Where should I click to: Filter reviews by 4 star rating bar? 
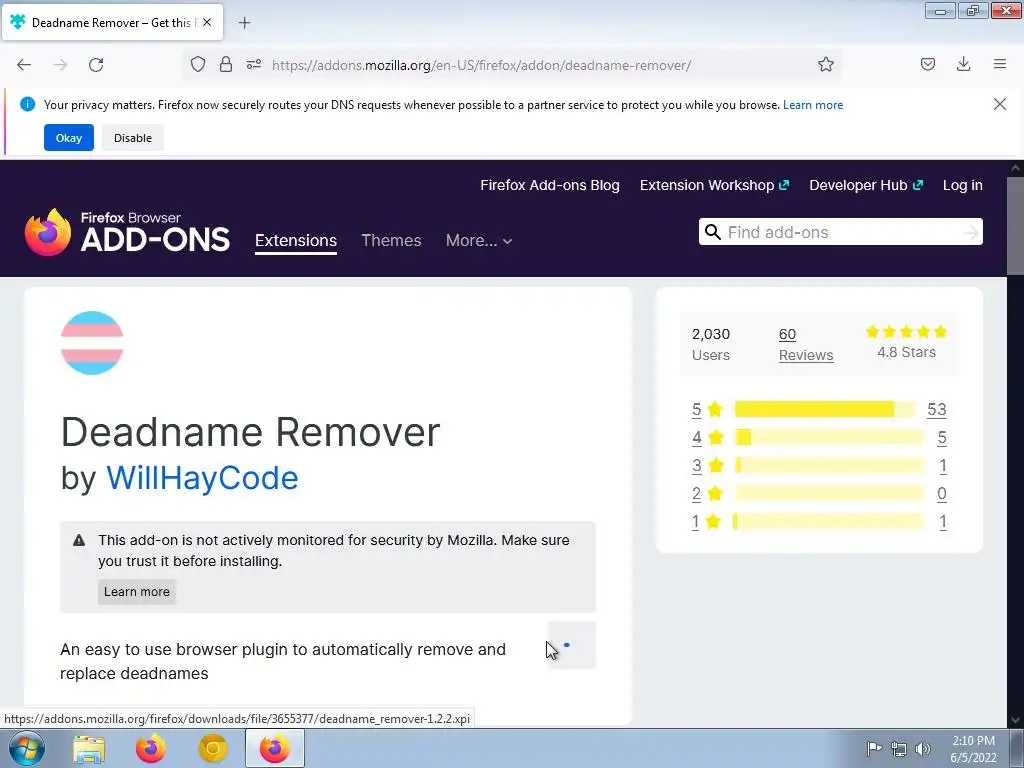[x=829, y=438]
